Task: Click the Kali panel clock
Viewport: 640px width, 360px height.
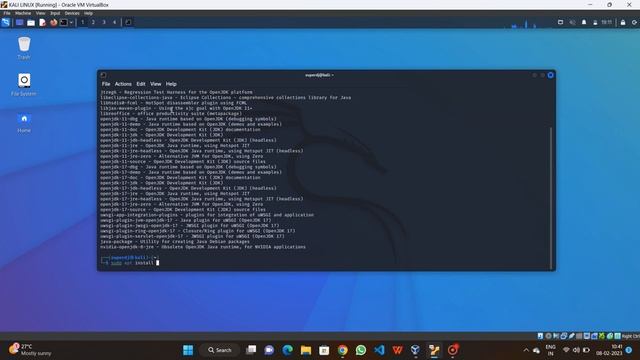Action: pyautogui.click(x=607, y=22)
